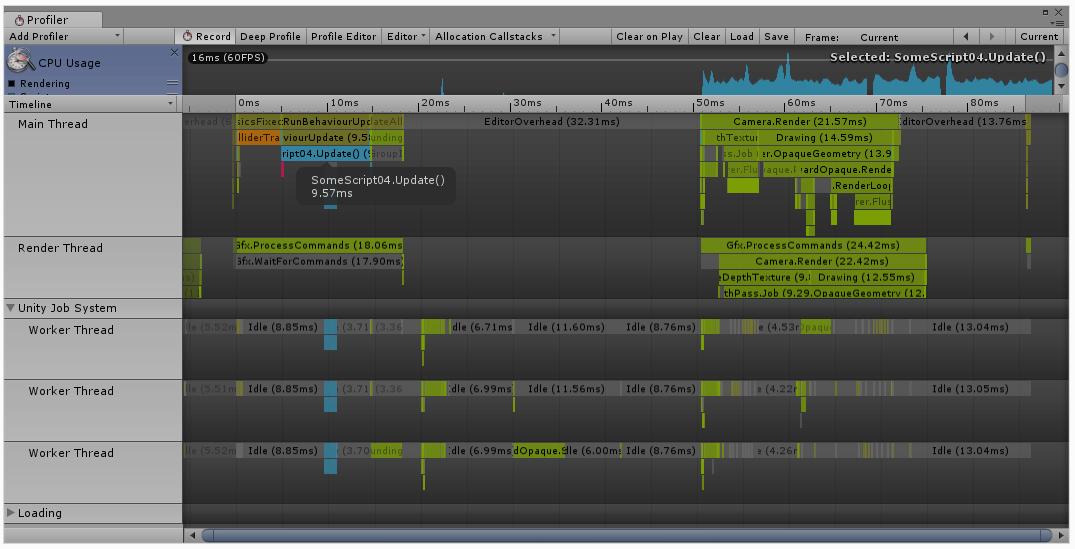Select the Idle (11.60ms) worker block
The image size is (1075, 549).
click(x=566, y=327)
